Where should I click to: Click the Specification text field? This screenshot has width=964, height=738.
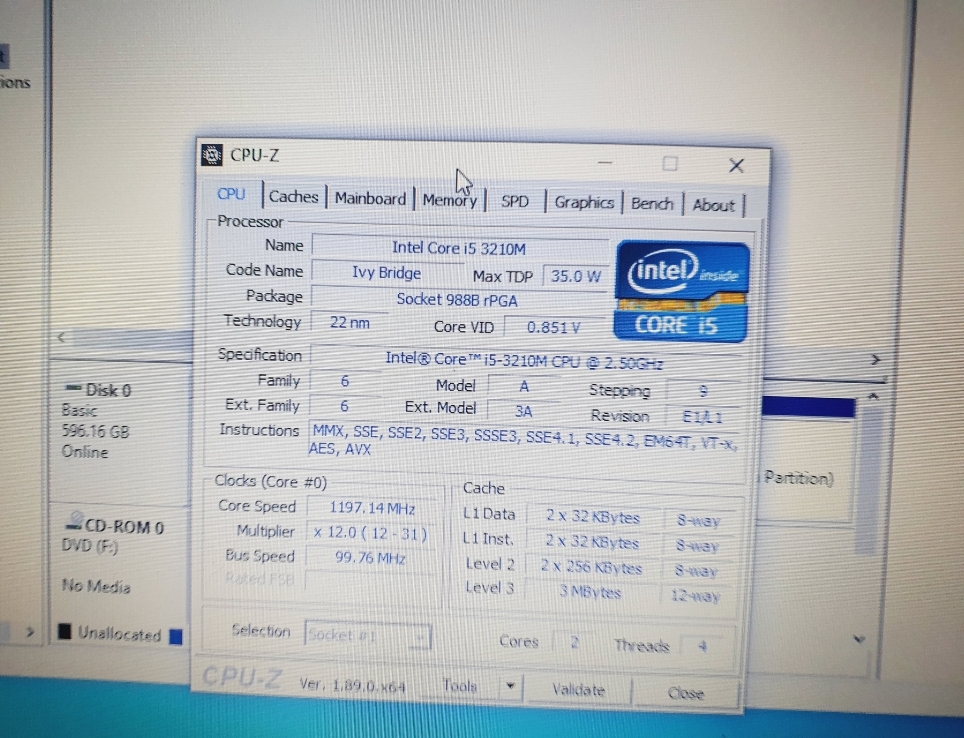tap(524, 359)
